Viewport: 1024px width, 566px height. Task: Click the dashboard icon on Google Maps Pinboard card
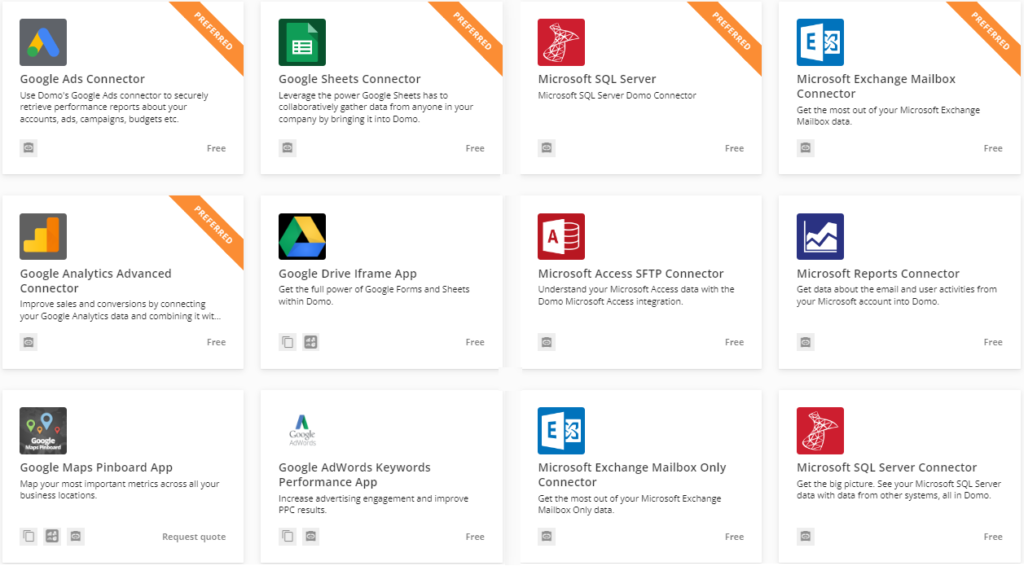click(x=52, y=537)
